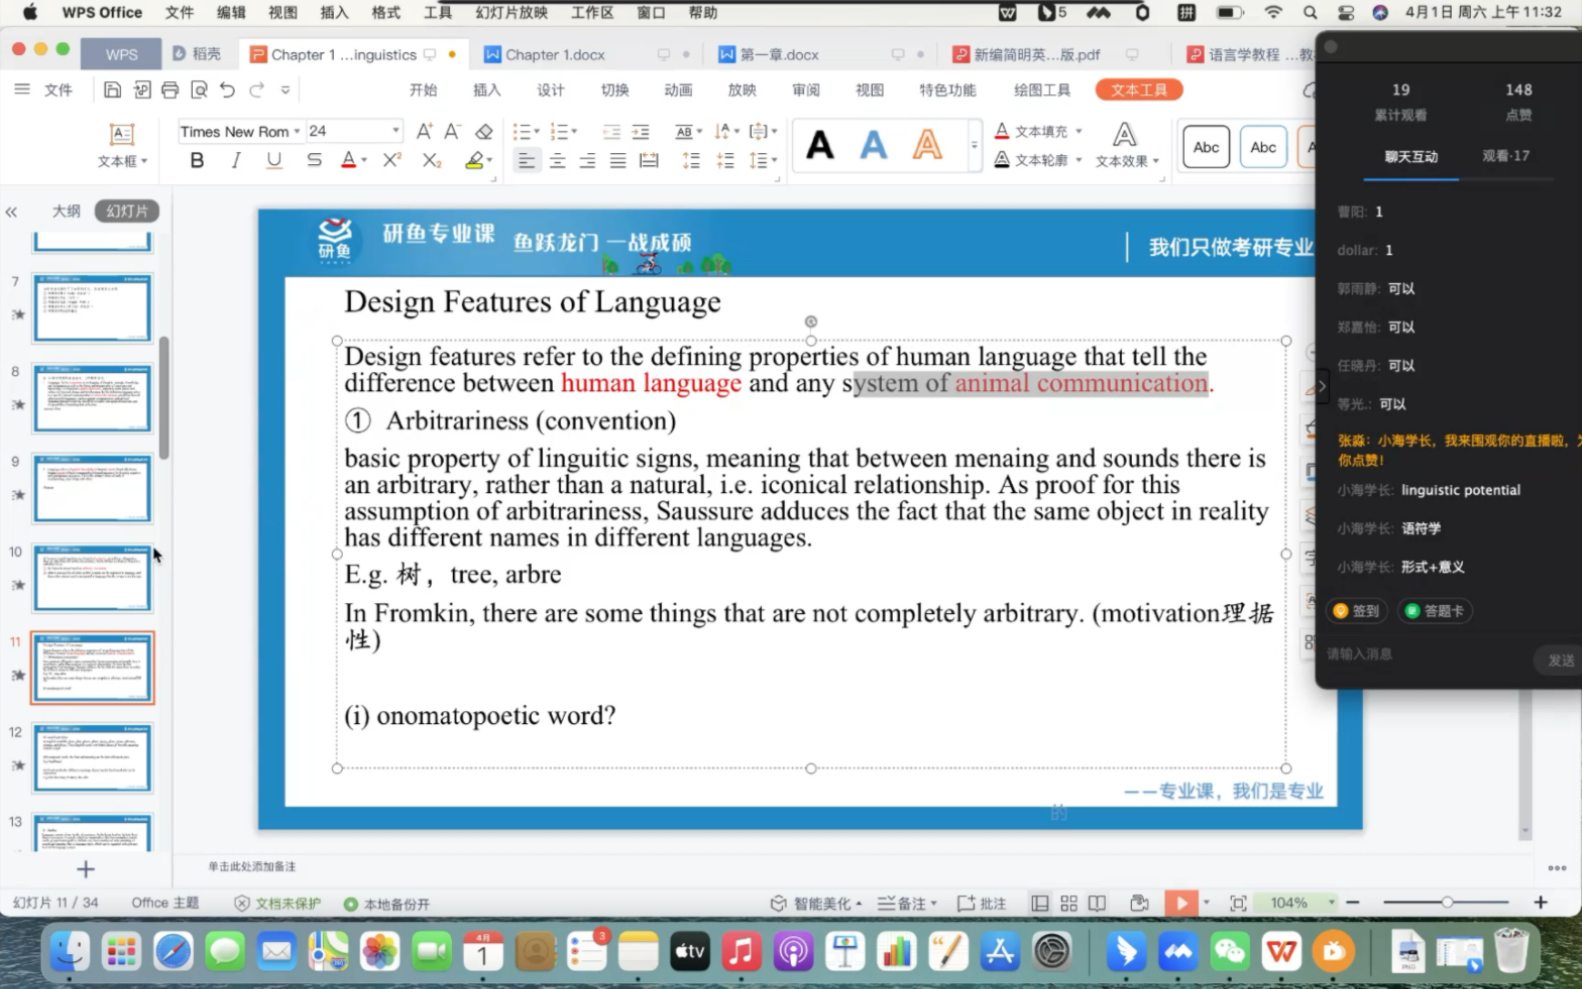The width and height of the screenshot is (1582, 989).
Task: Decrease font size with the A- icon
Action: (x=453, y=131)
